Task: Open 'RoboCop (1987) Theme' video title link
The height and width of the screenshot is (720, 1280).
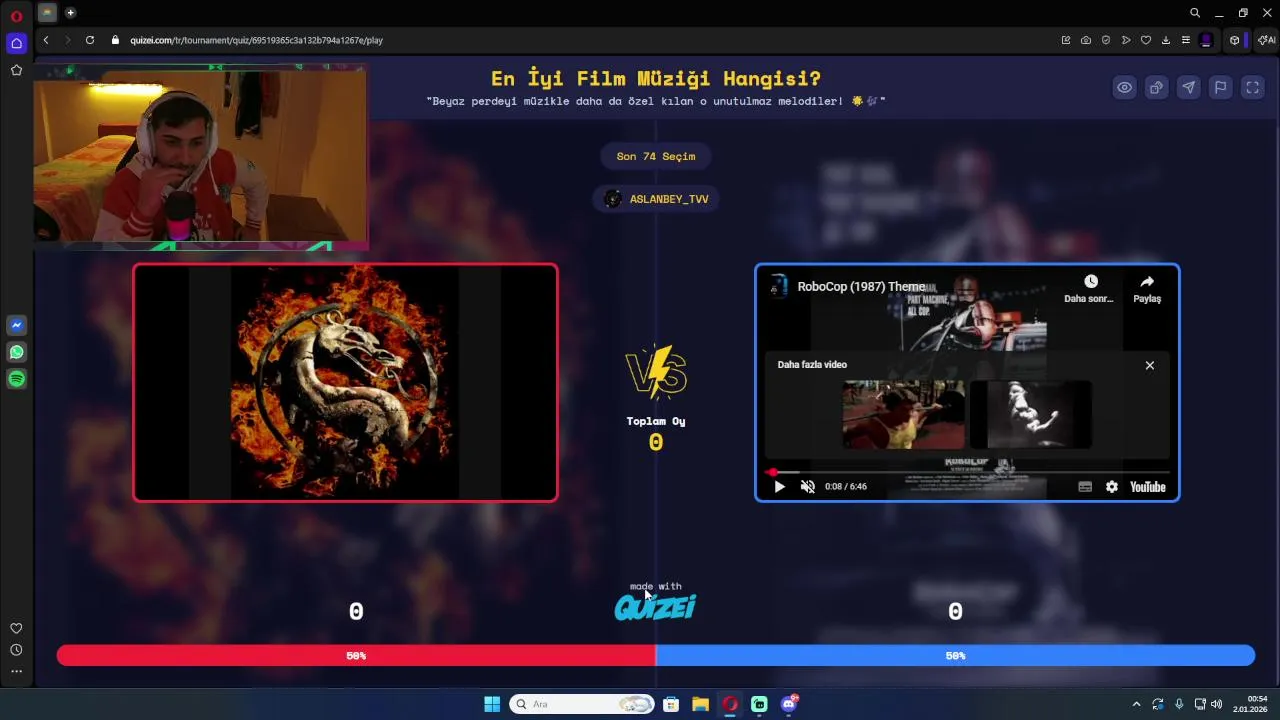Action: point(861,287)
